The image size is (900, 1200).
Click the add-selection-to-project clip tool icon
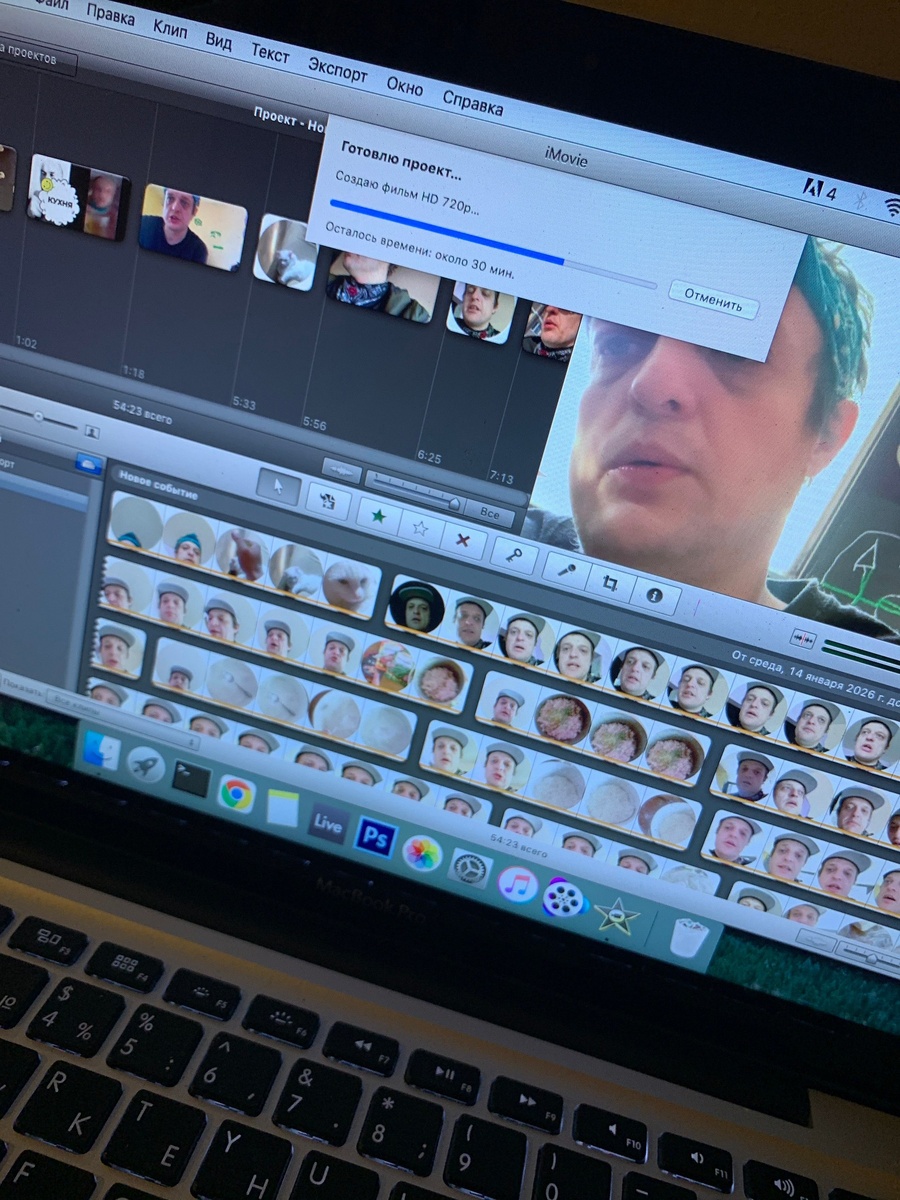coord(327,501)
